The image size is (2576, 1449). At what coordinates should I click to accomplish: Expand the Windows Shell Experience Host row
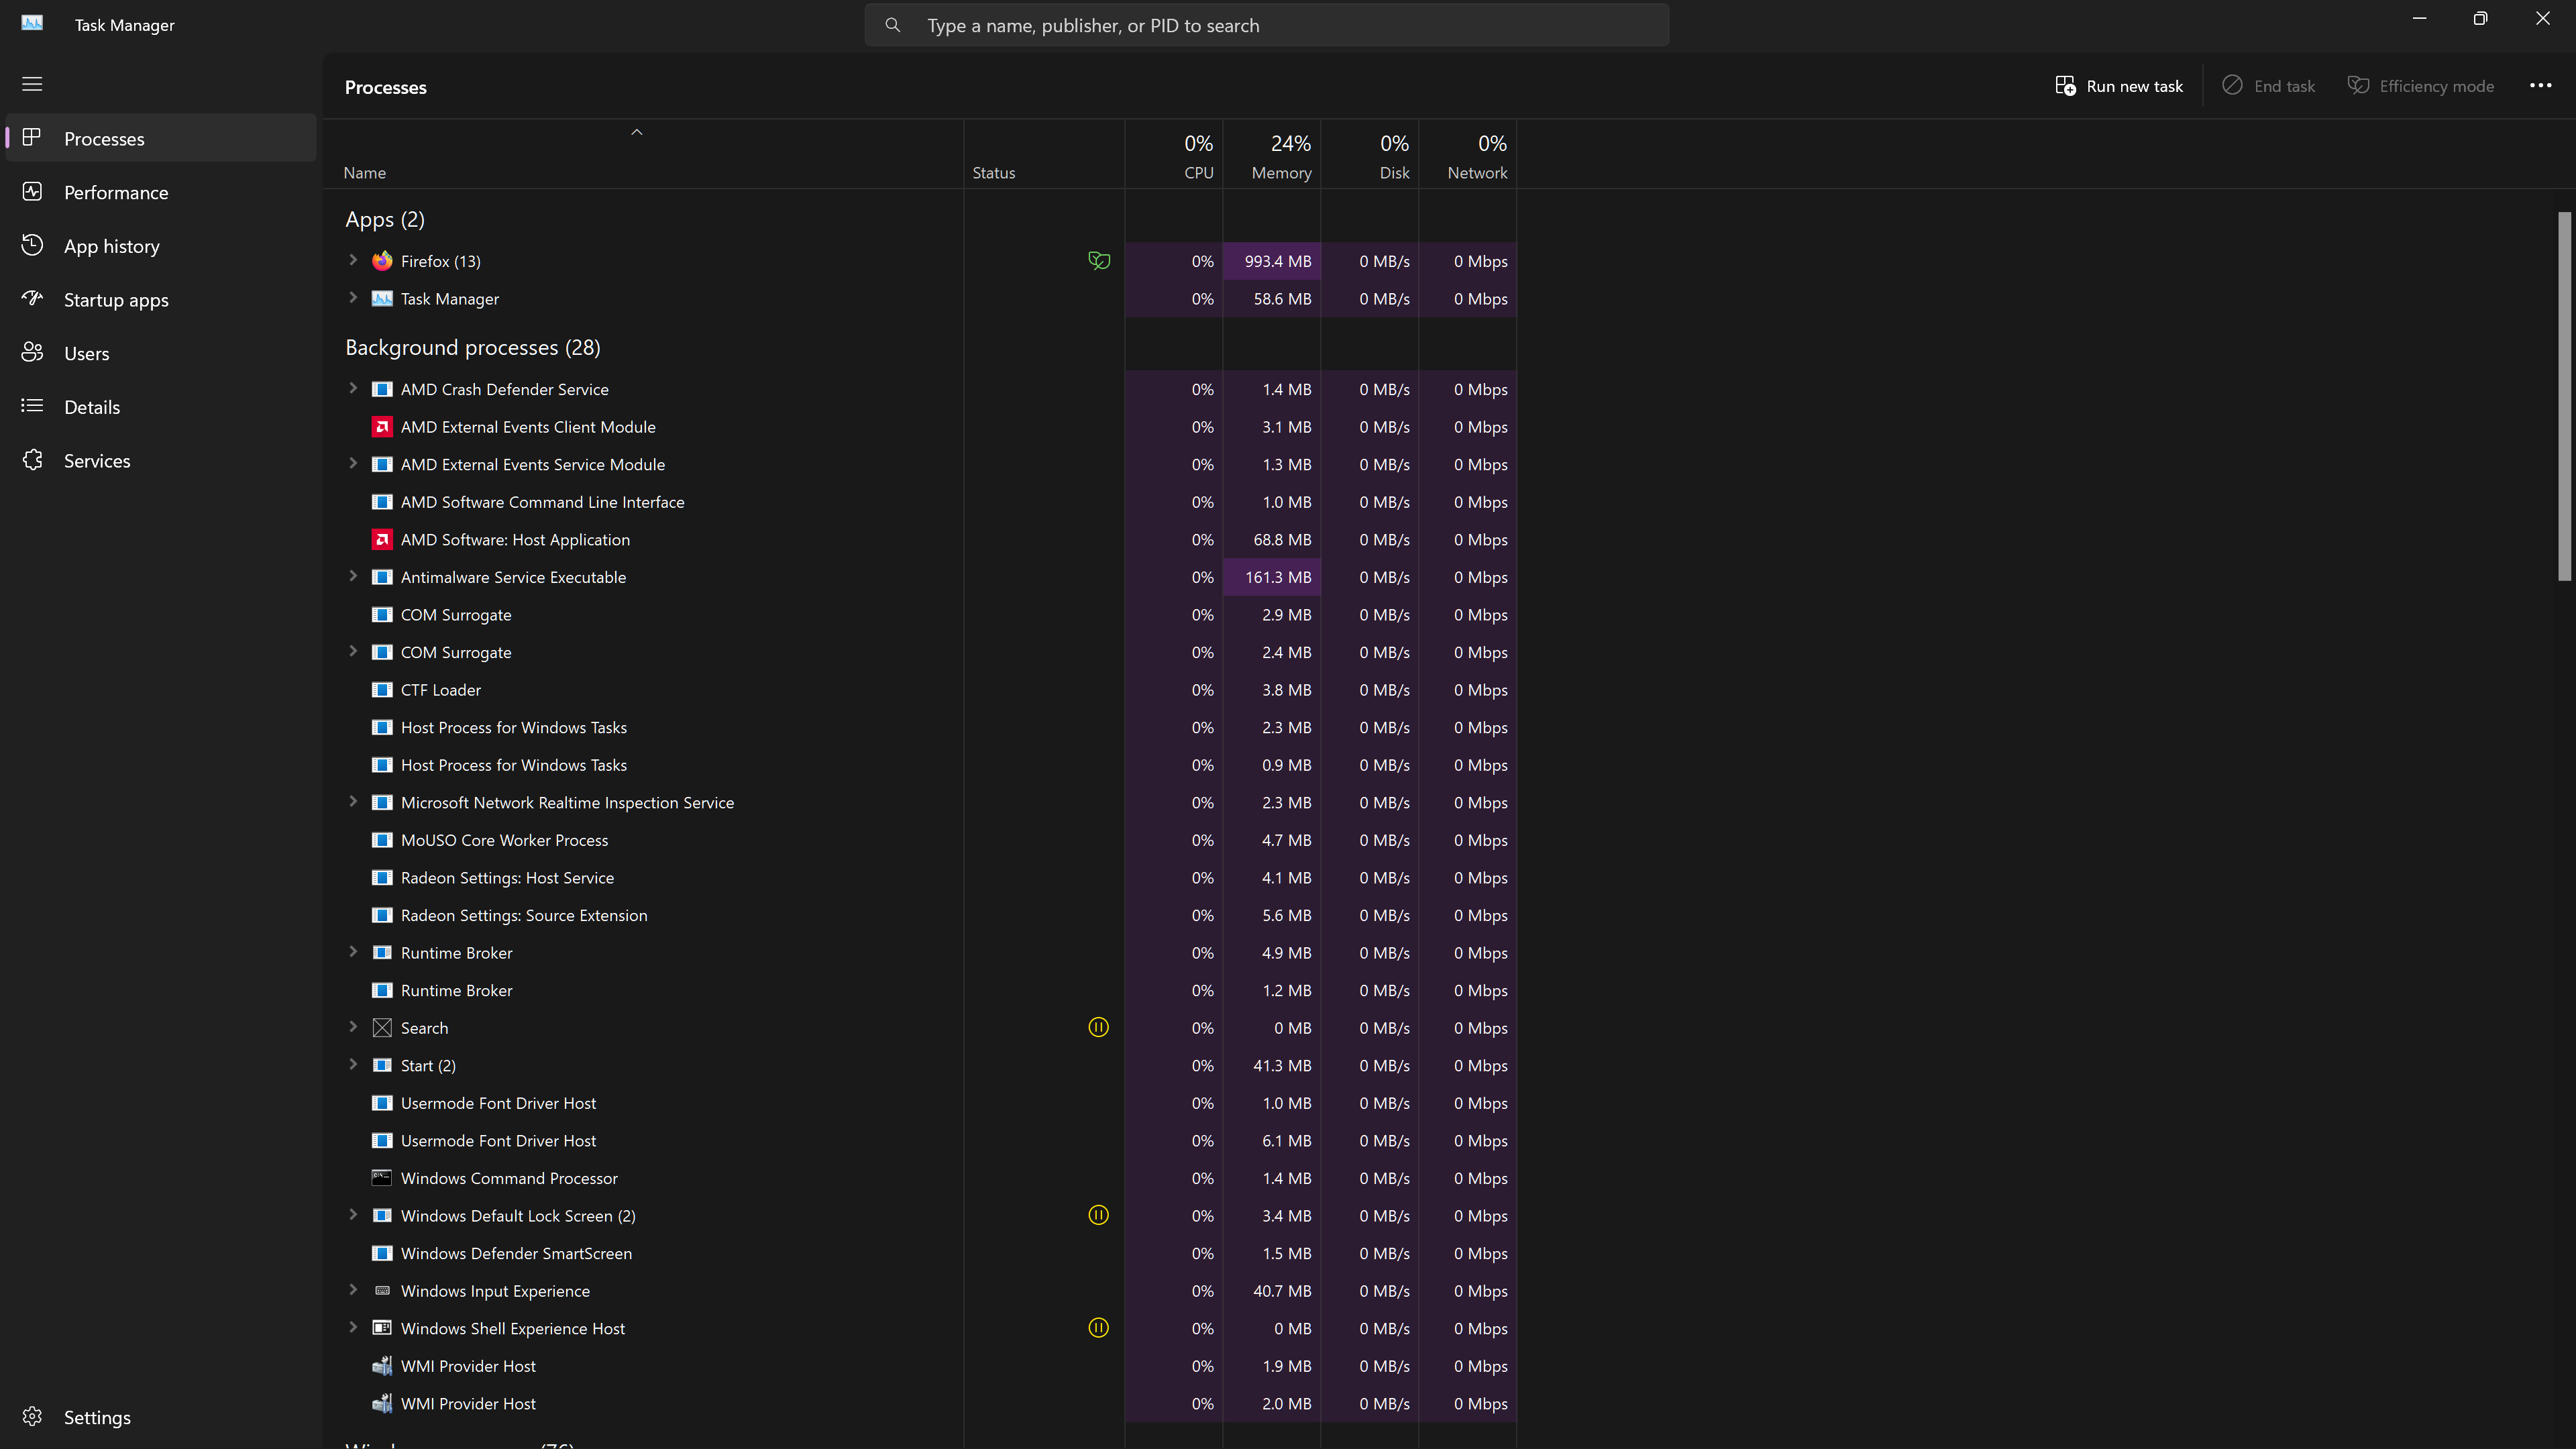click(x=353, y=1327)
